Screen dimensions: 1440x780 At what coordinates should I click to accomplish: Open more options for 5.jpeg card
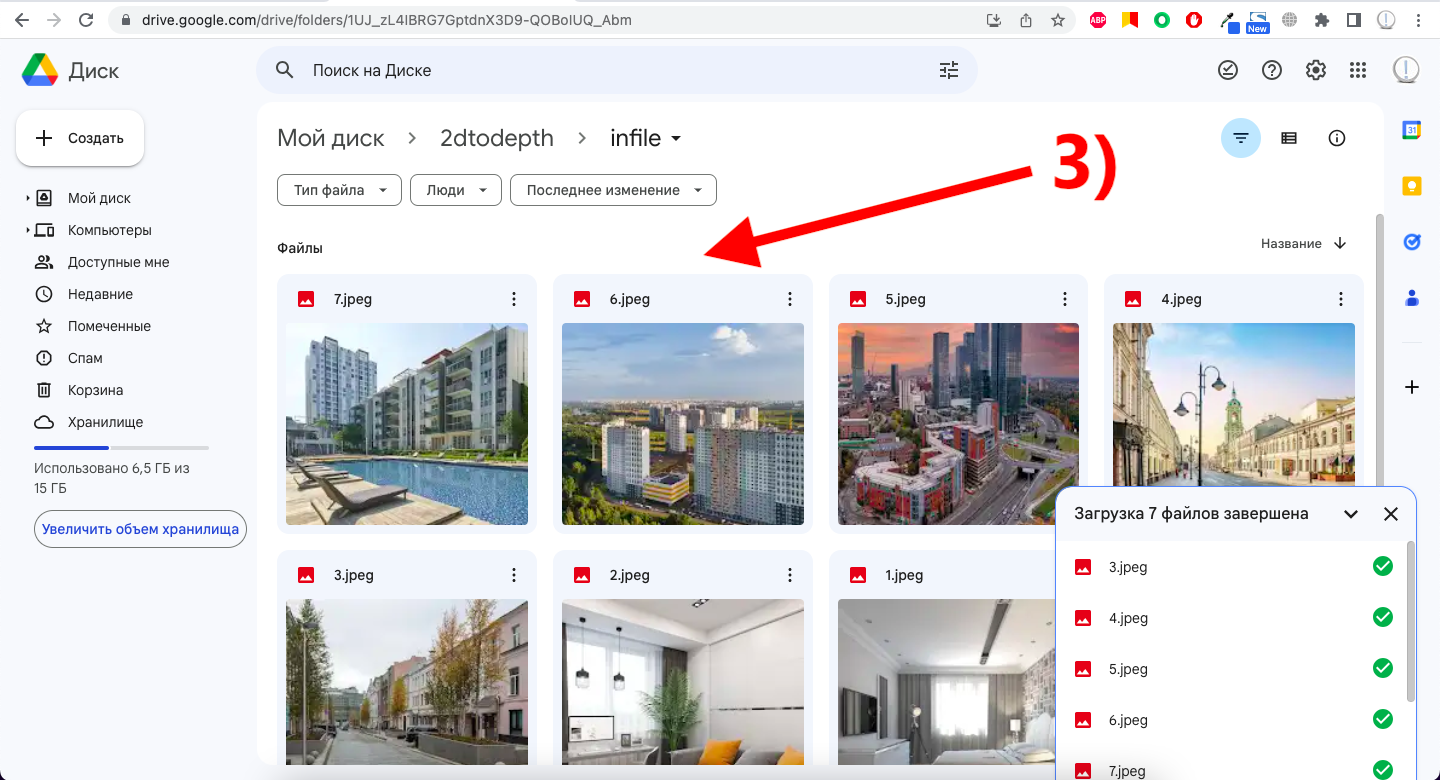tap(1065, 299)
